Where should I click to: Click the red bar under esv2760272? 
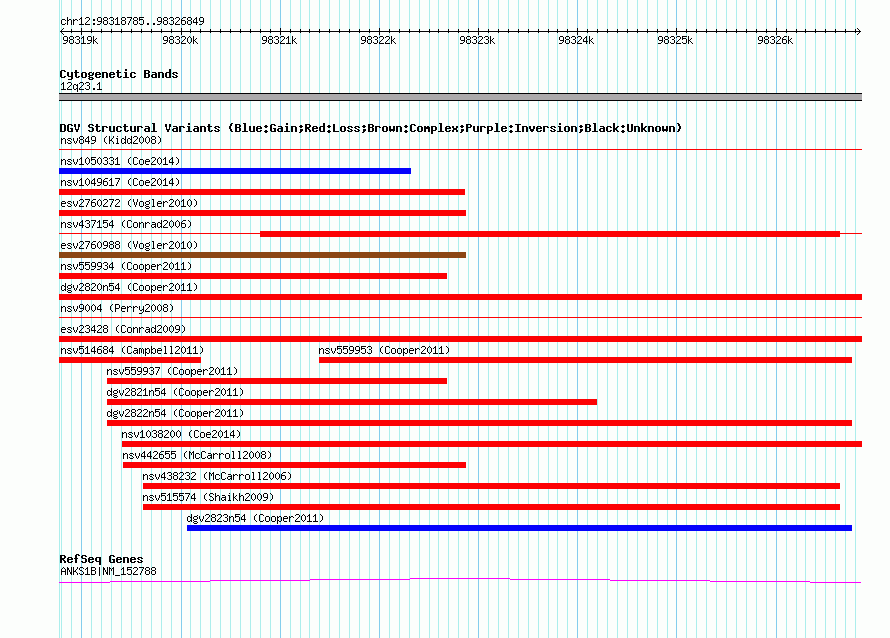(262, 213)
